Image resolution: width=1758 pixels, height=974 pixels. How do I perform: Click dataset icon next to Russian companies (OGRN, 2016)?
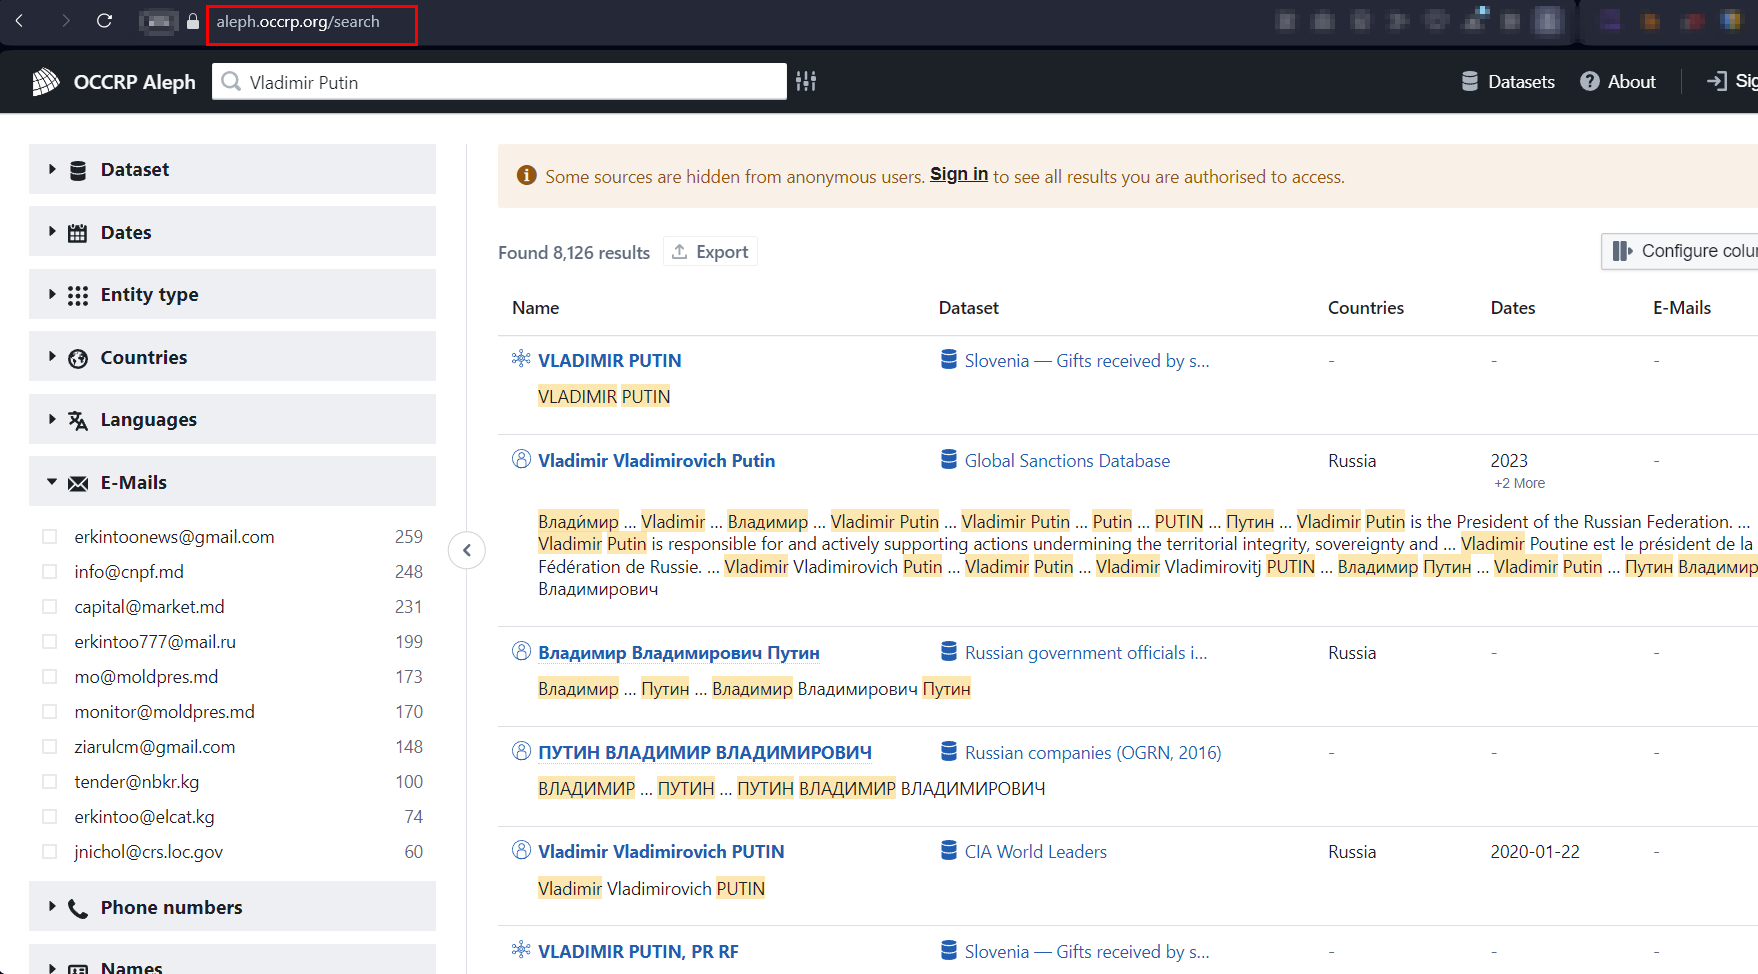click(x=949, y=752)
